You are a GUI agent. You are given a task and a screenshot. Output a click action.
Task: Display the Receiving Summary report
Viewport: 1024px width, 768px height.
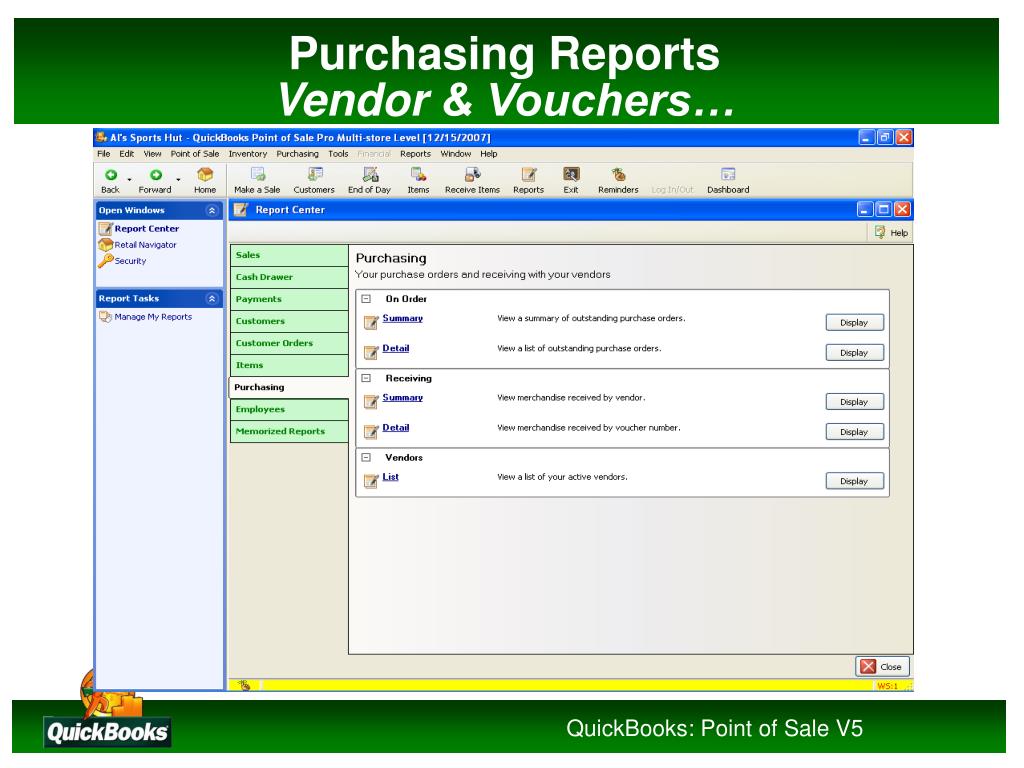coord(854,402)
